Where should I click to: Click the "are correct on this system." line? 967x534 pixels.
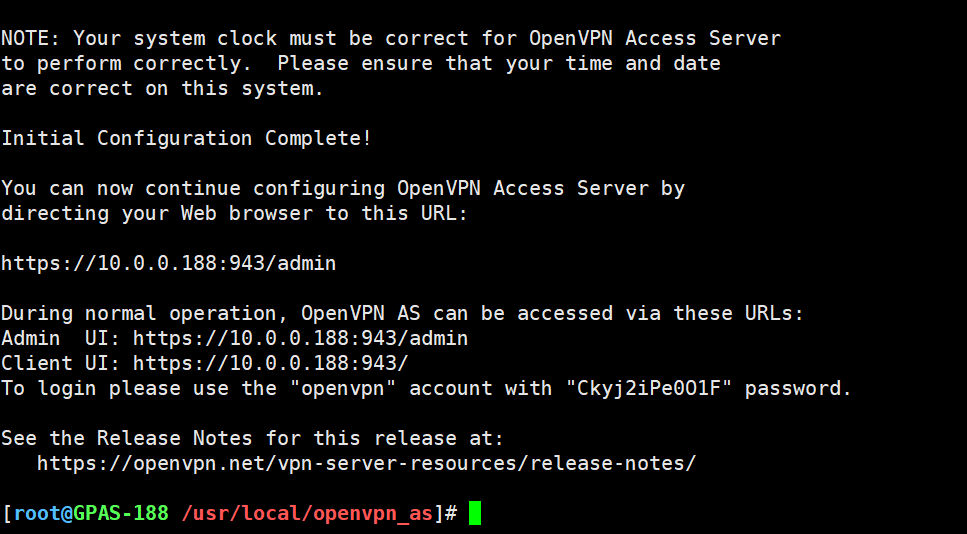[x=162, y=89]
